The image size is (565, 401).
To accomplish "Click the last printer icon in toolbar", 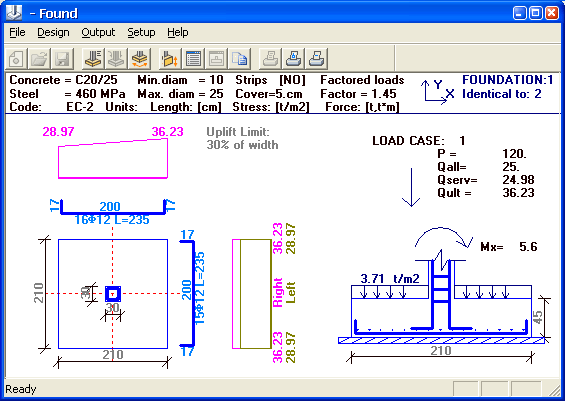I will click(316, 59).
